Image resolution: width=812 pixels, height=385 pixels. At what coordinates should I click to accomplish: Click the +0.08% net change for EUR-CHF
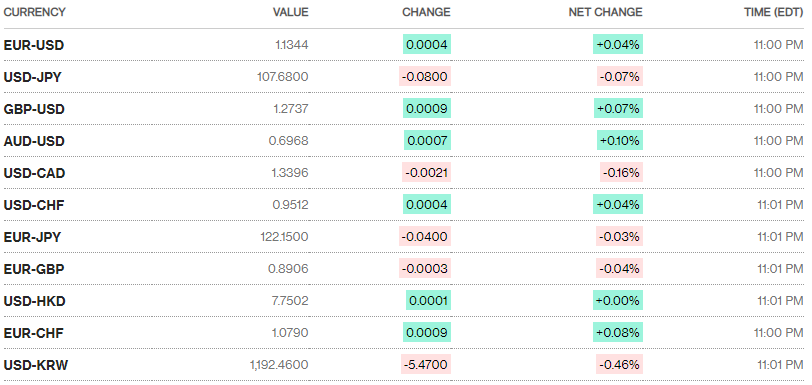(x=618, y=333)
